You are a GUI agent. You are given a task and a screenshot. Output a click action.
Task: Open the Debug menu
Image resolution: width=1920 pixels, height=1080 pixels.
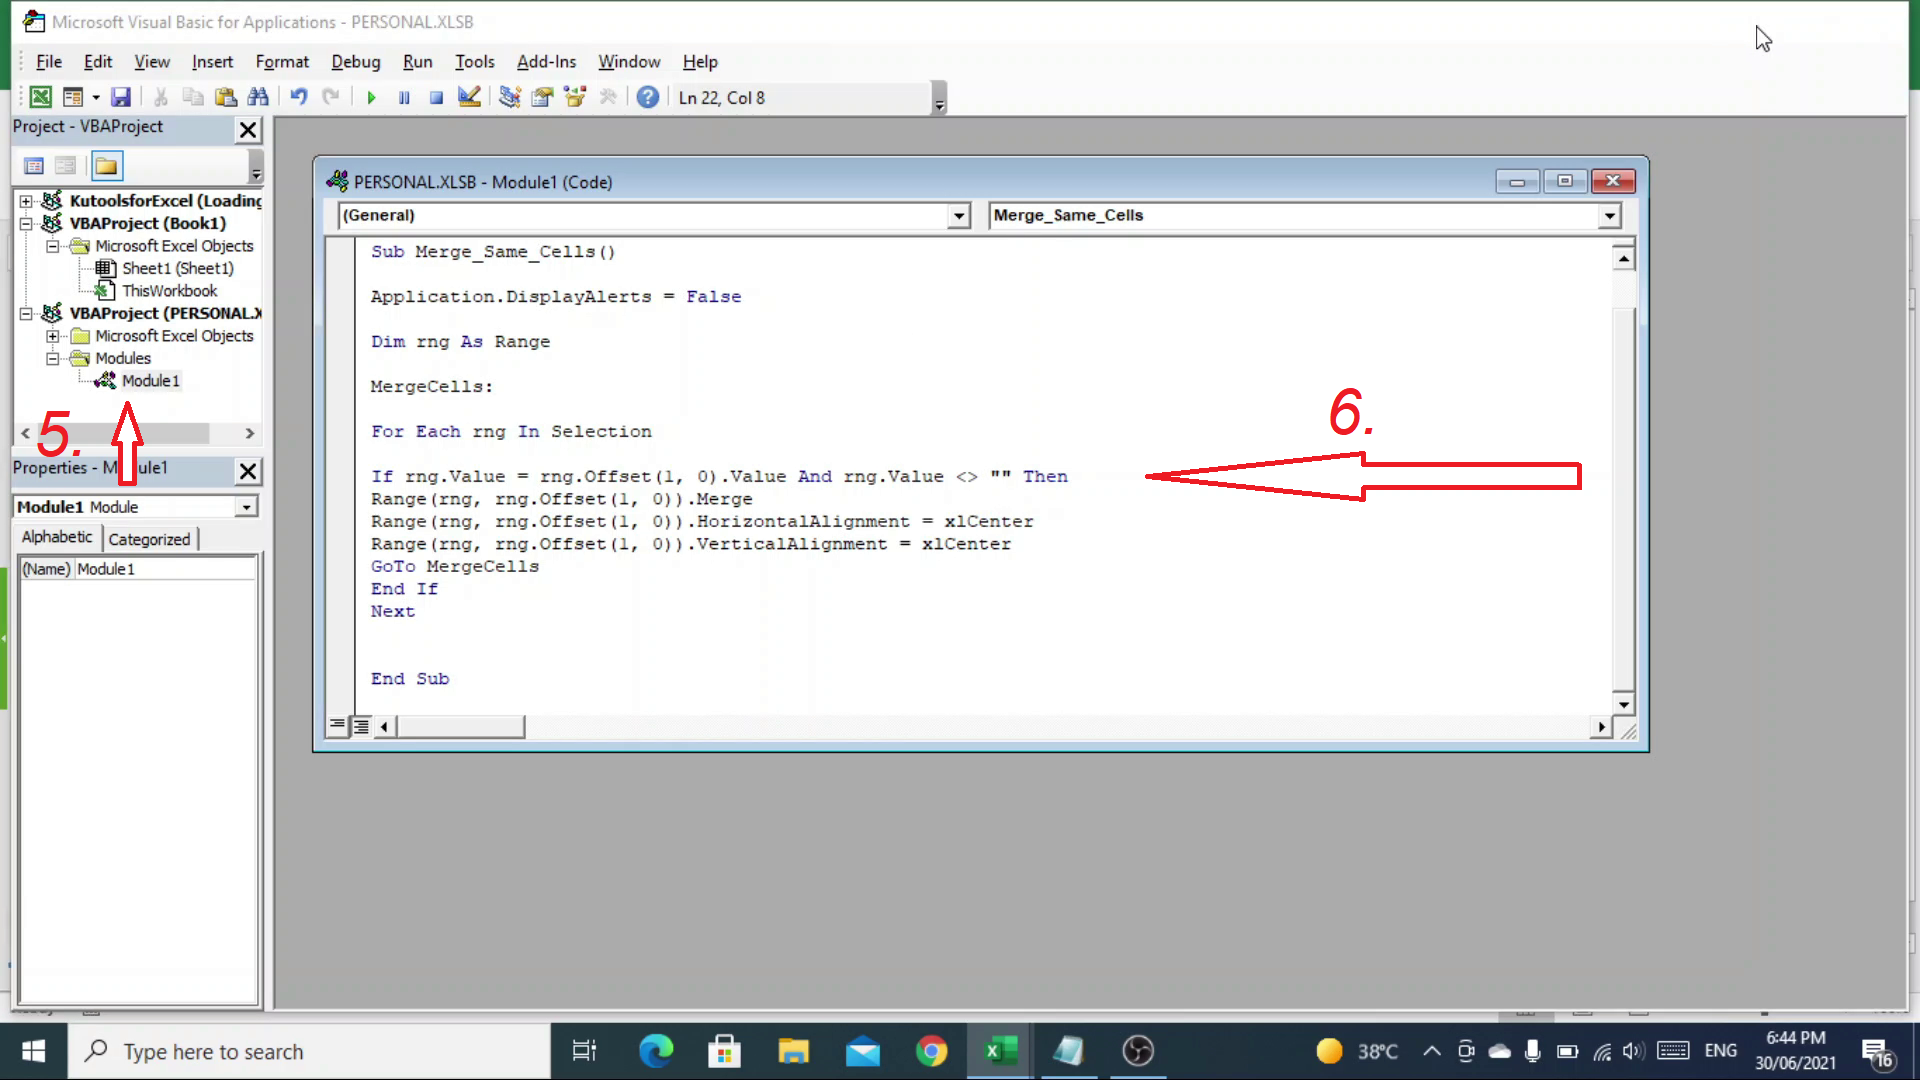coord(356,62)
